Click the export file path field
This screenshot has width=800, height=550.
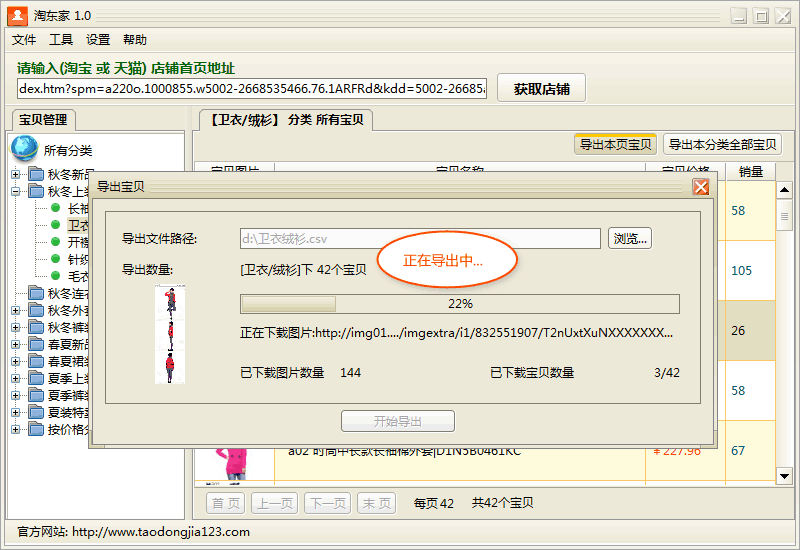tap(420, 239)
